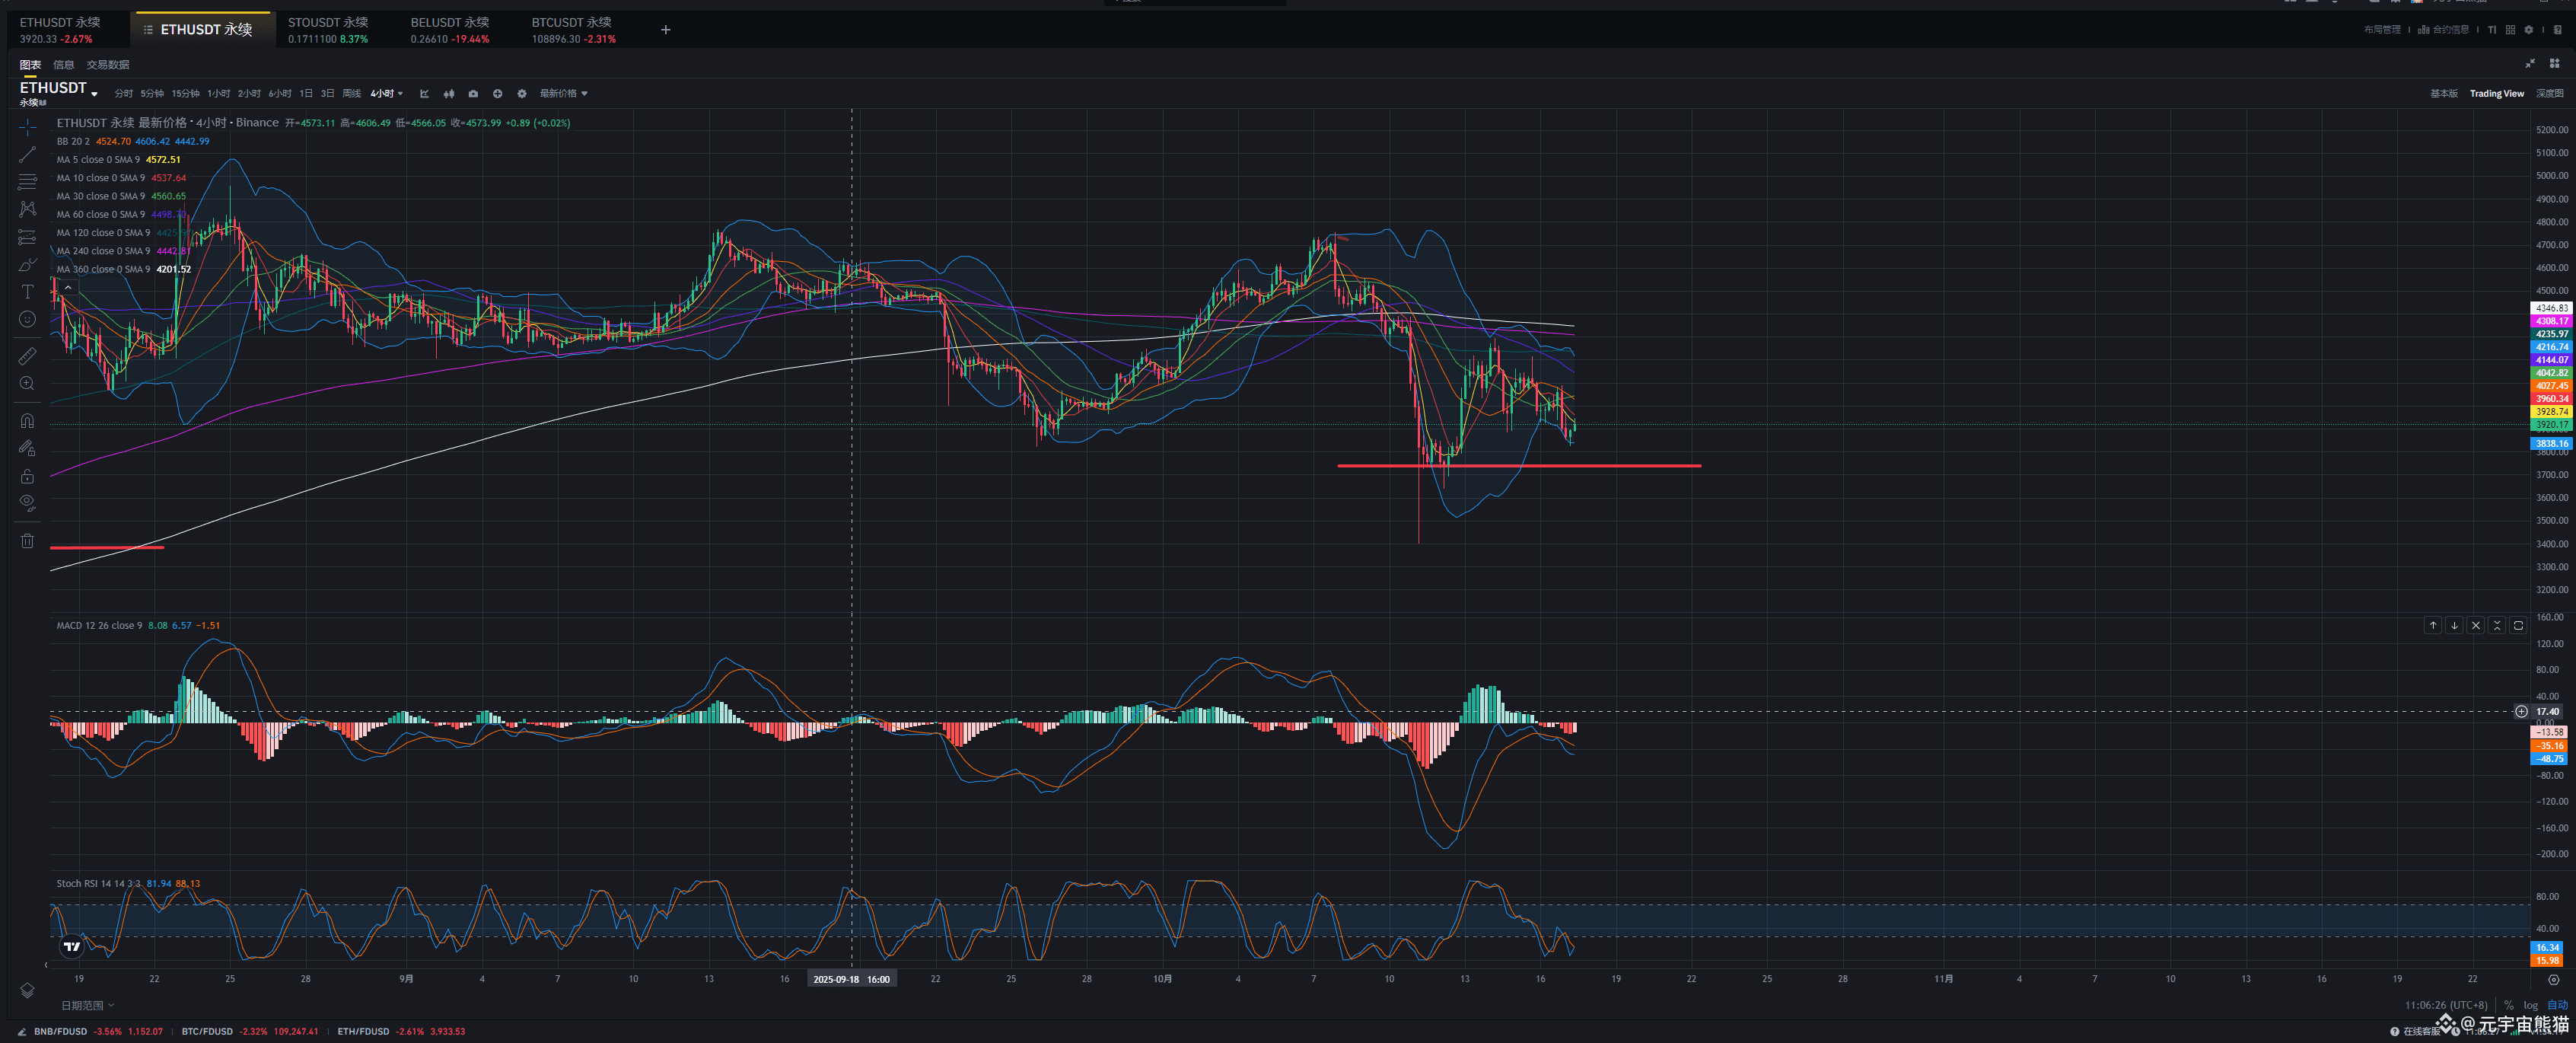Switch chart to 深度图 depth view
This screenshot has height=1043, width=2576.
pyautogui.click(x=2549, y=93)
